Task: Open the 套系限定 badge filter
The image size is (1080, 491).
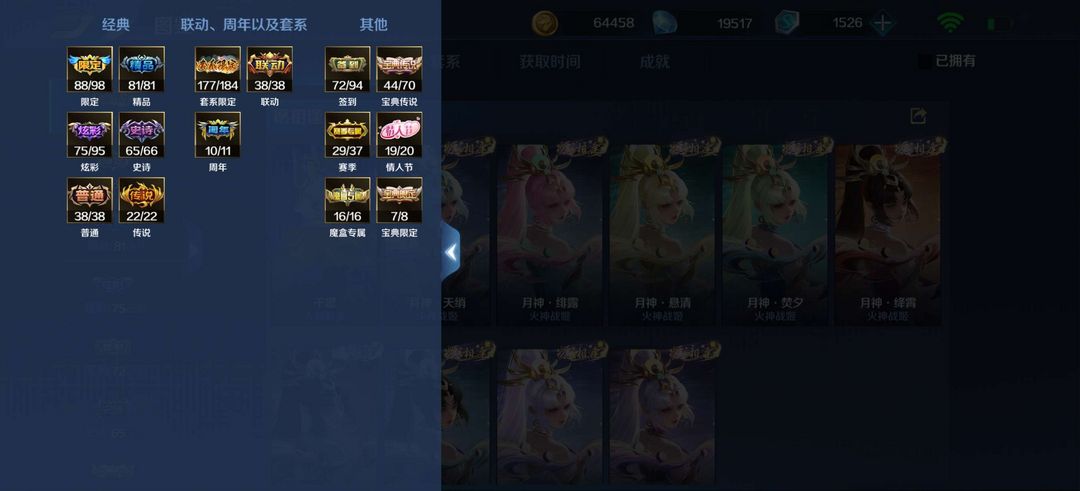Action: [218, 70]
